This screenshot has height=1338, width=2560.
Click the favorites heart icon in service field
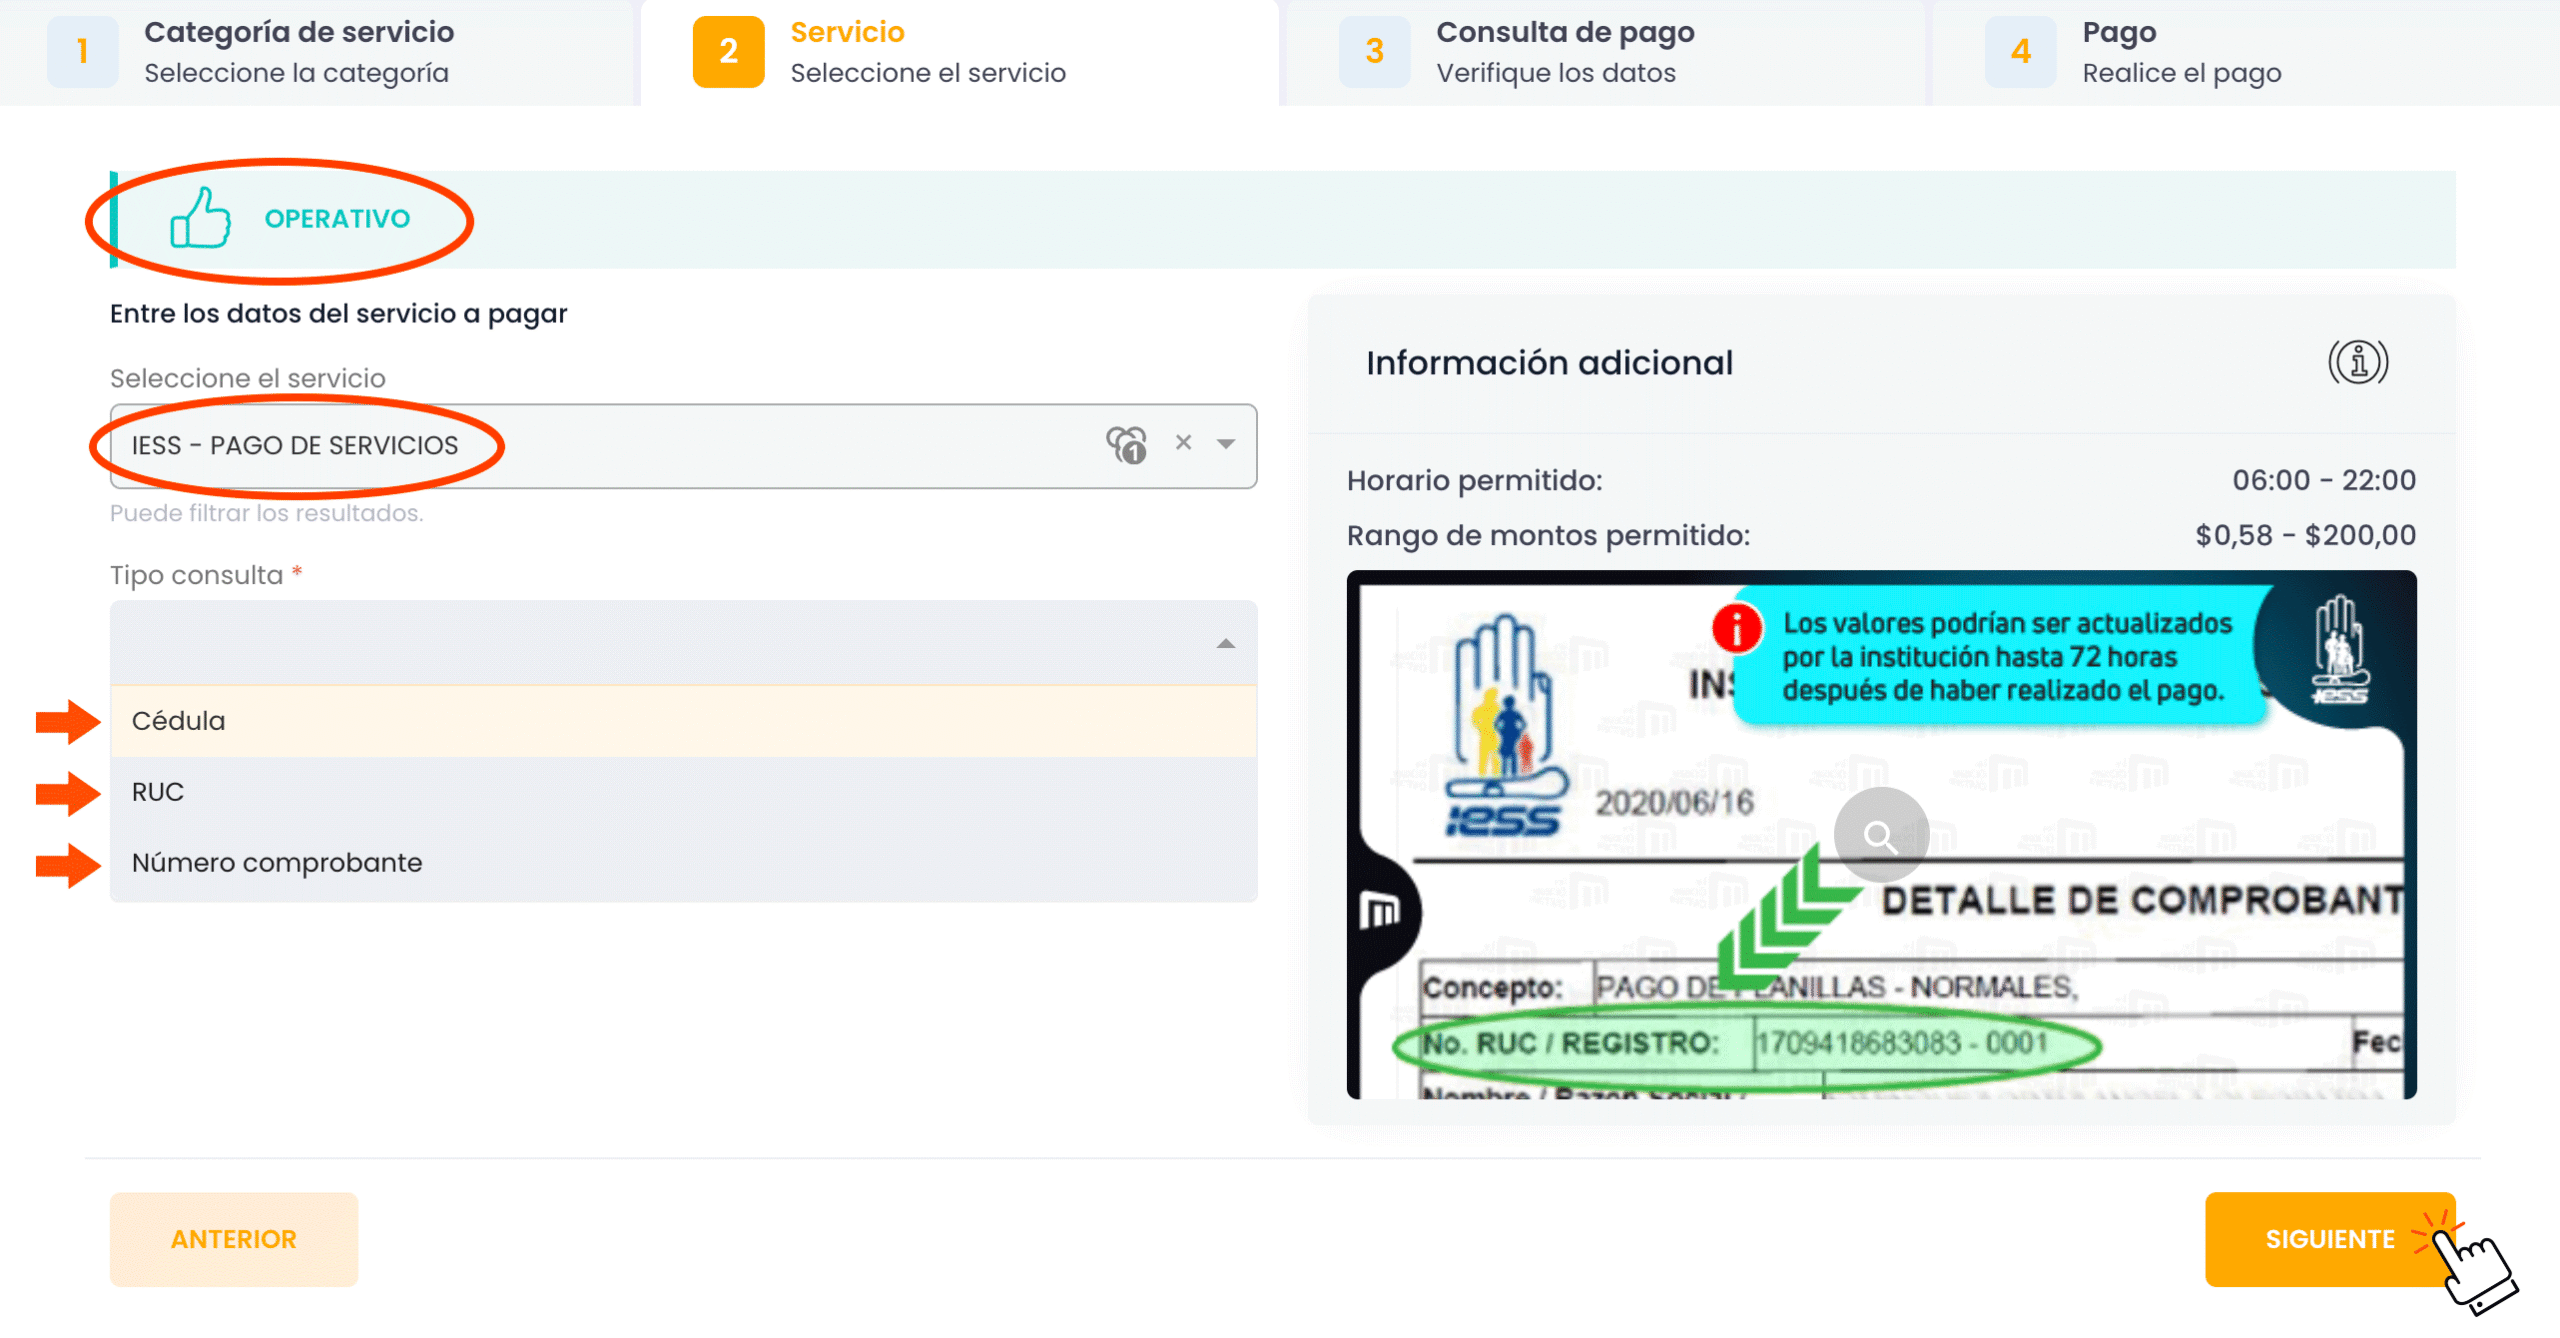click(1127, 445)
